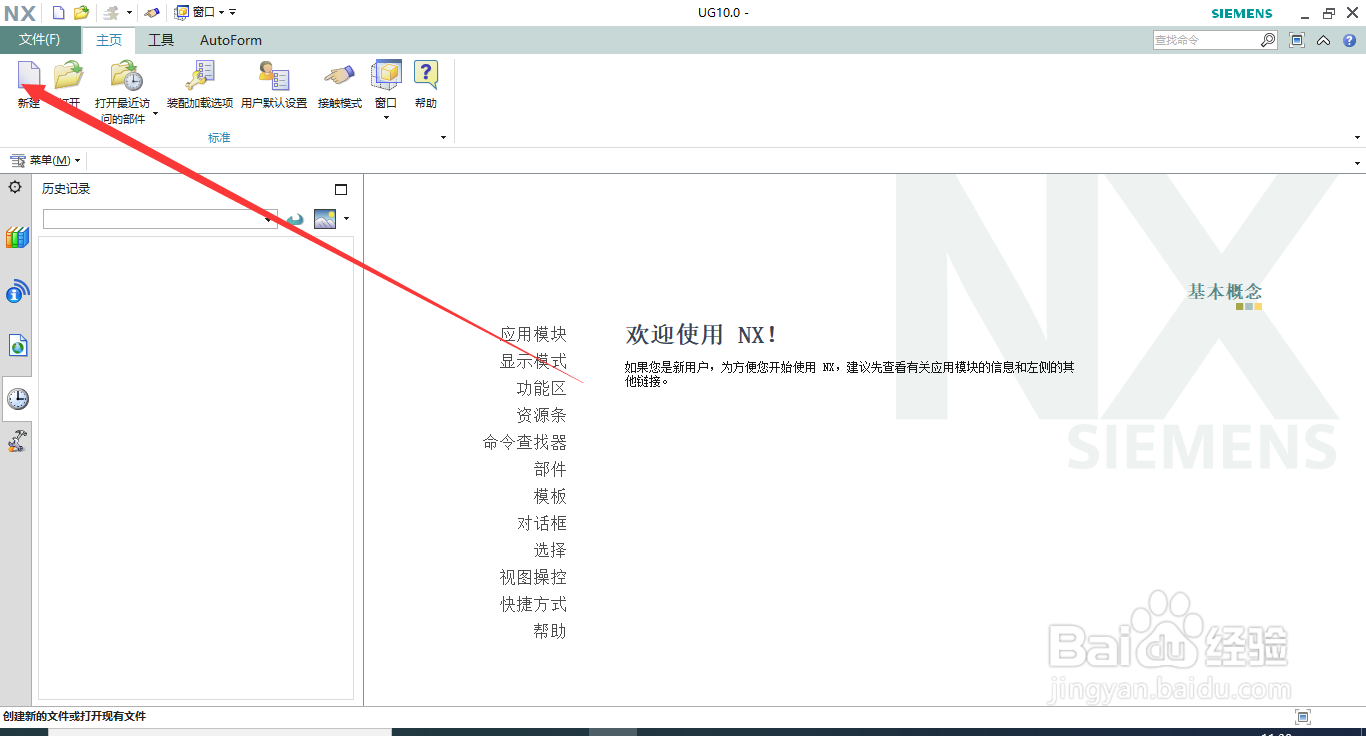Click the 帮助 help ribbon icon
Viewport: 1366px width, 736px height.
click(426, 76)
